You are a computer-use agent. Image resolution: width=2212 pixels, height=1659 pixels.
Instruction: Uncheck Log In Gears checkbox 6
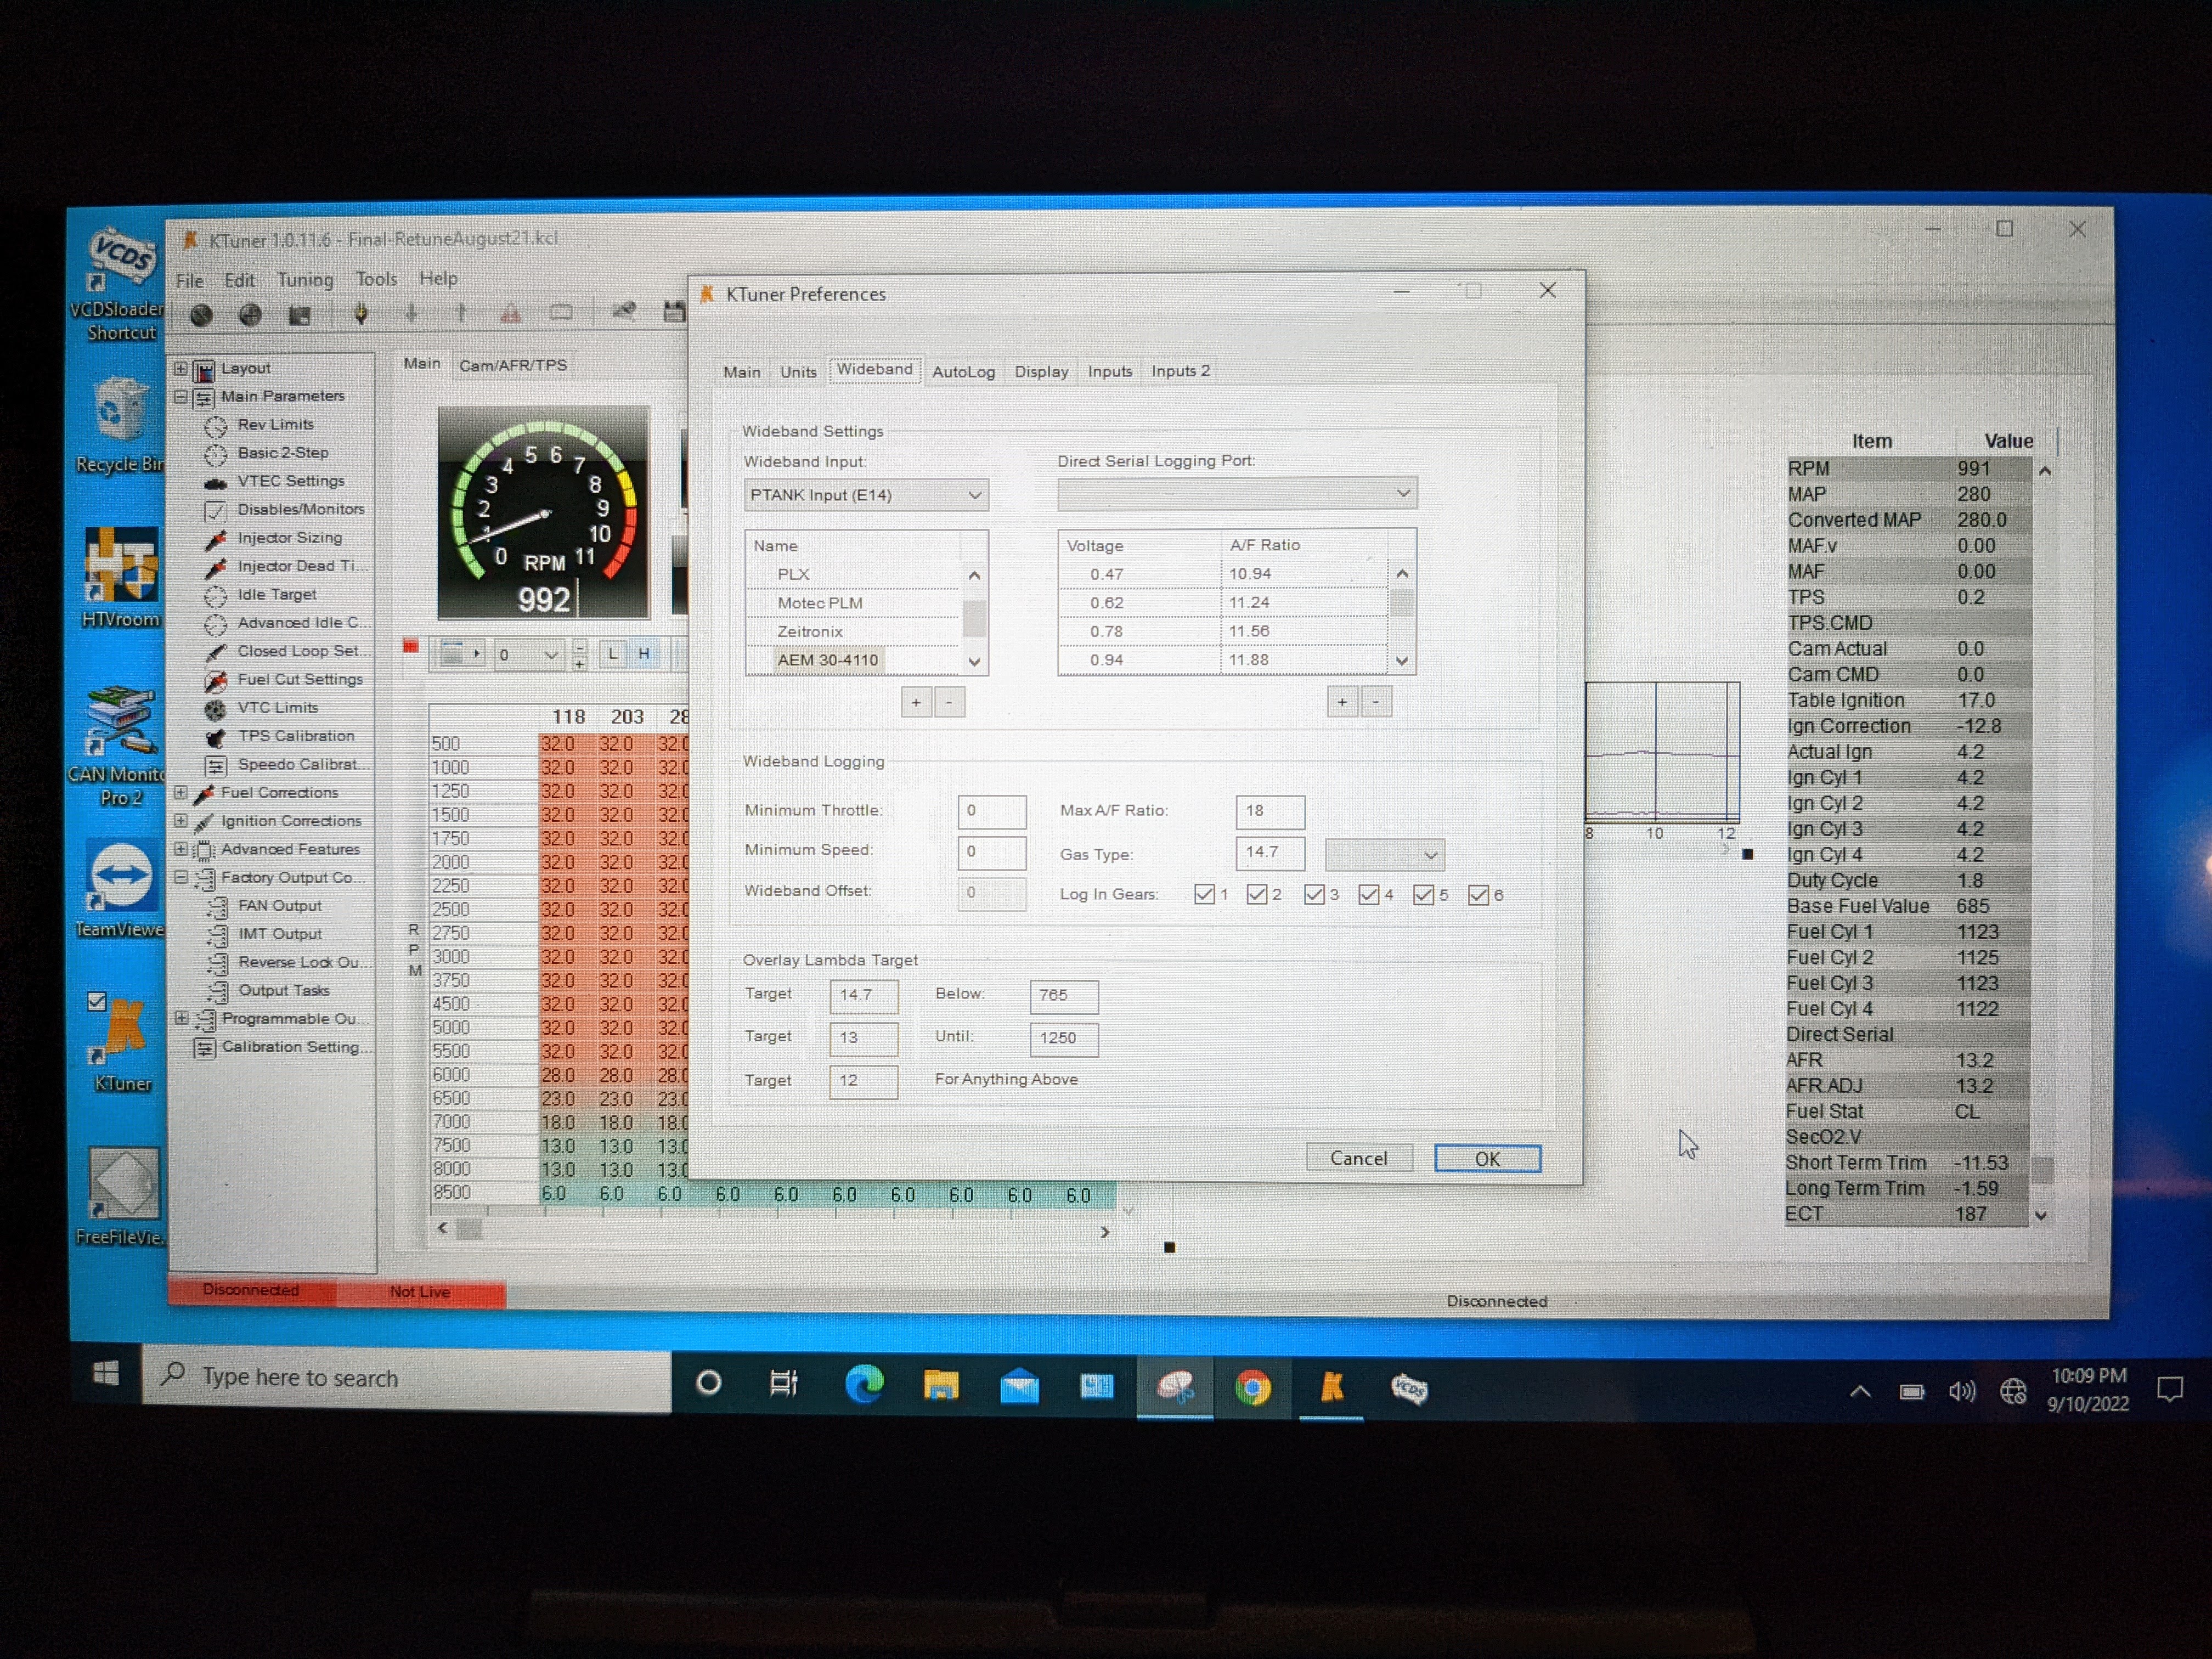click(1479, 895)
